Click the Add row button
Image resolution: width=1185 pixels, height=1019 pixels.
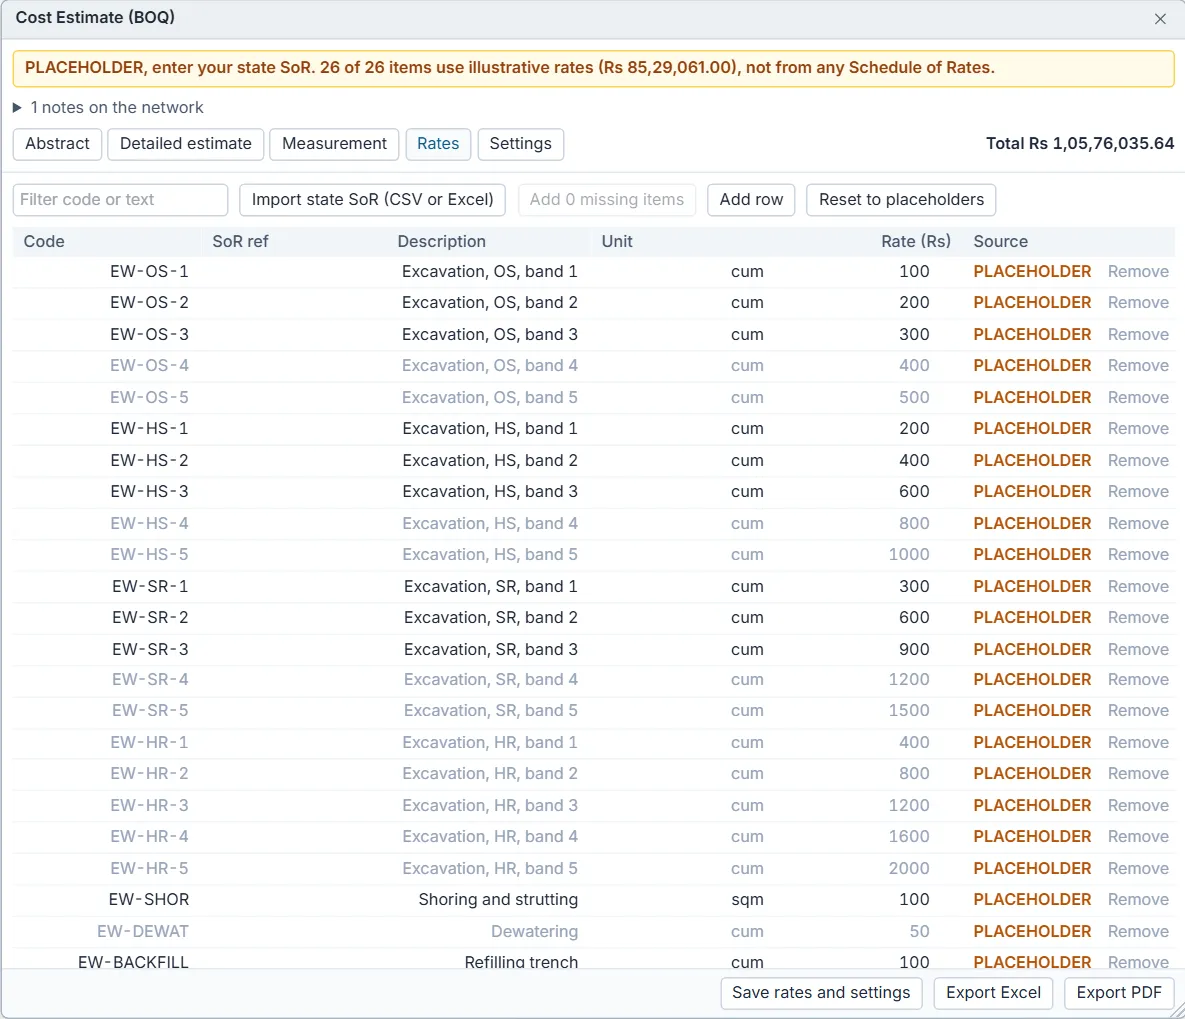[x=751, y=200]
